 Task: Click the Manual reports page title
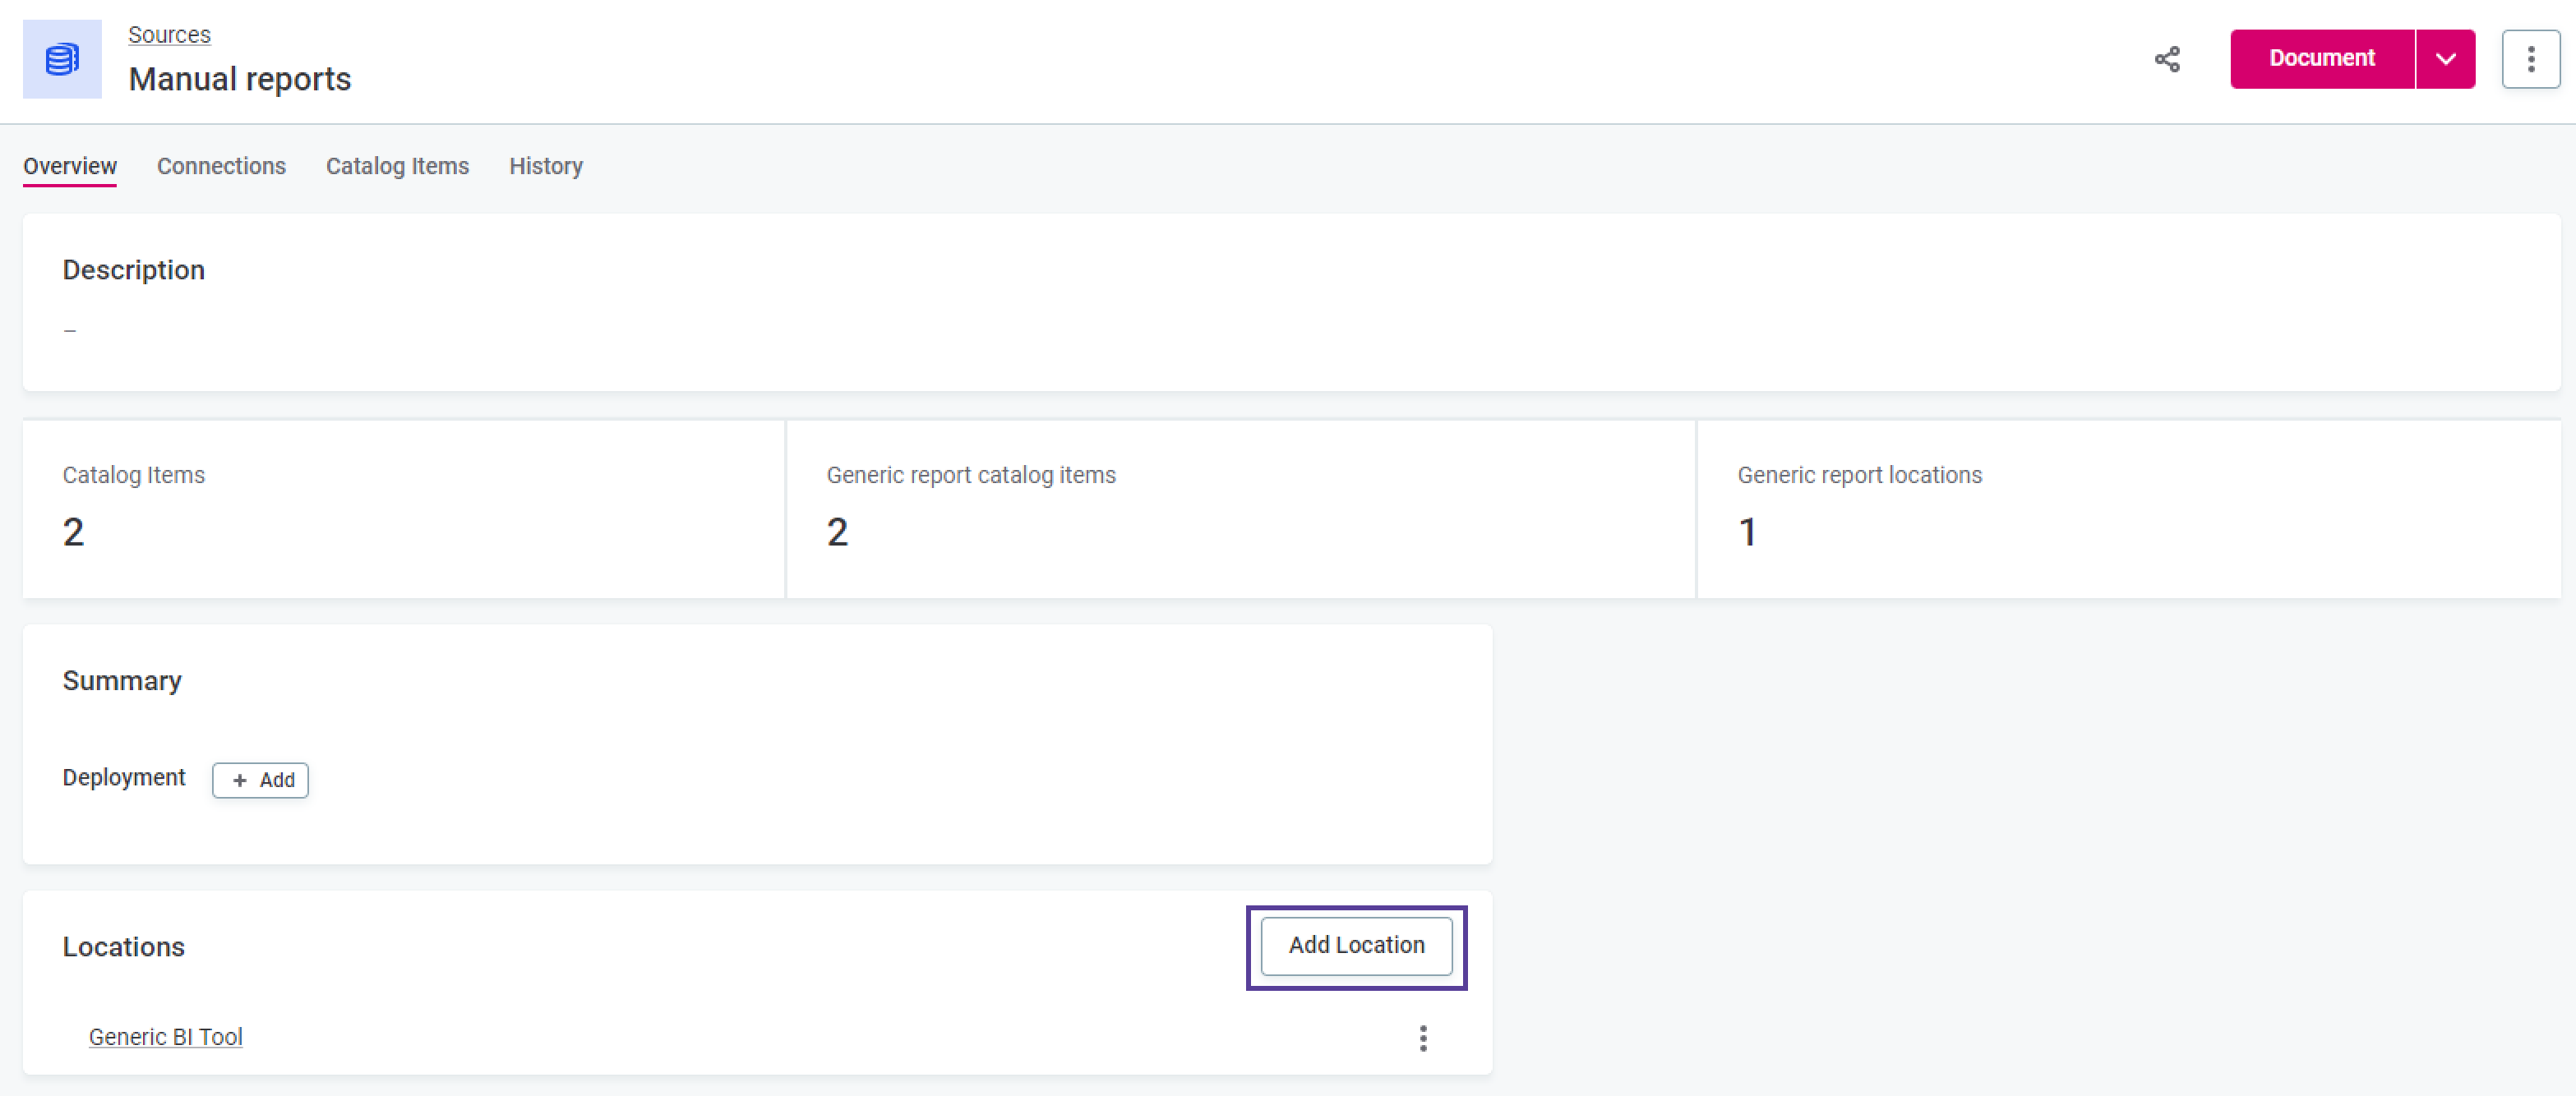click(x=240, y=79)
